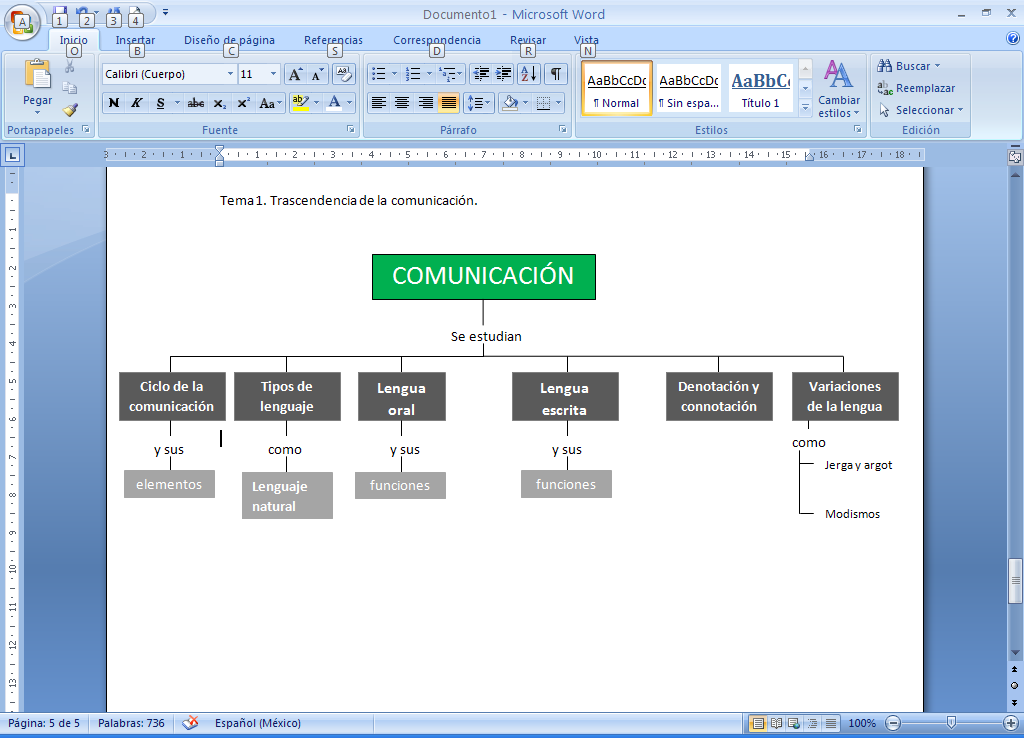The height and width of the screenshot is (738, 1024).
Task: Open the Fuente dialog launcher
Action: pyautogui.click(x=351, y=130)
